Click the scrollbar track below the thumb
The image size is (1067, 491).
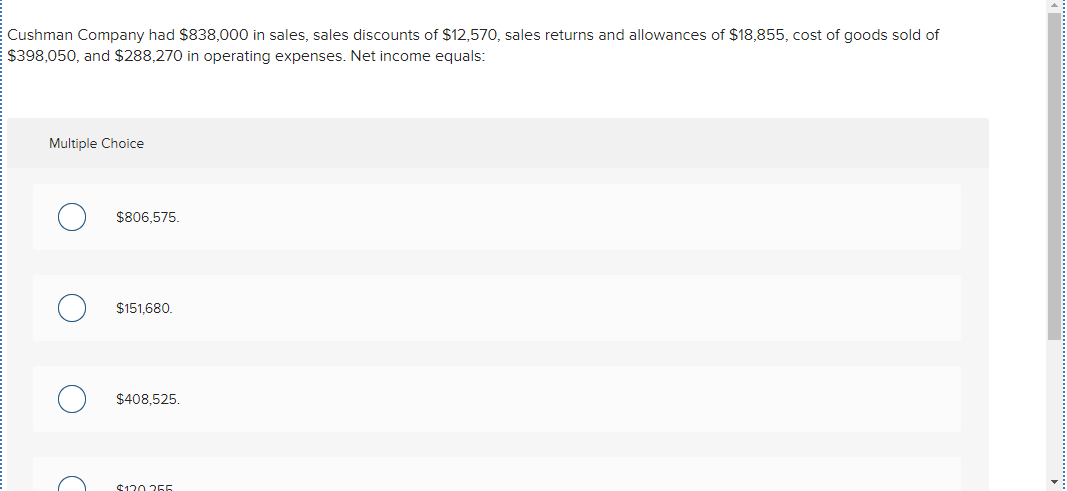click(1054, 410)
